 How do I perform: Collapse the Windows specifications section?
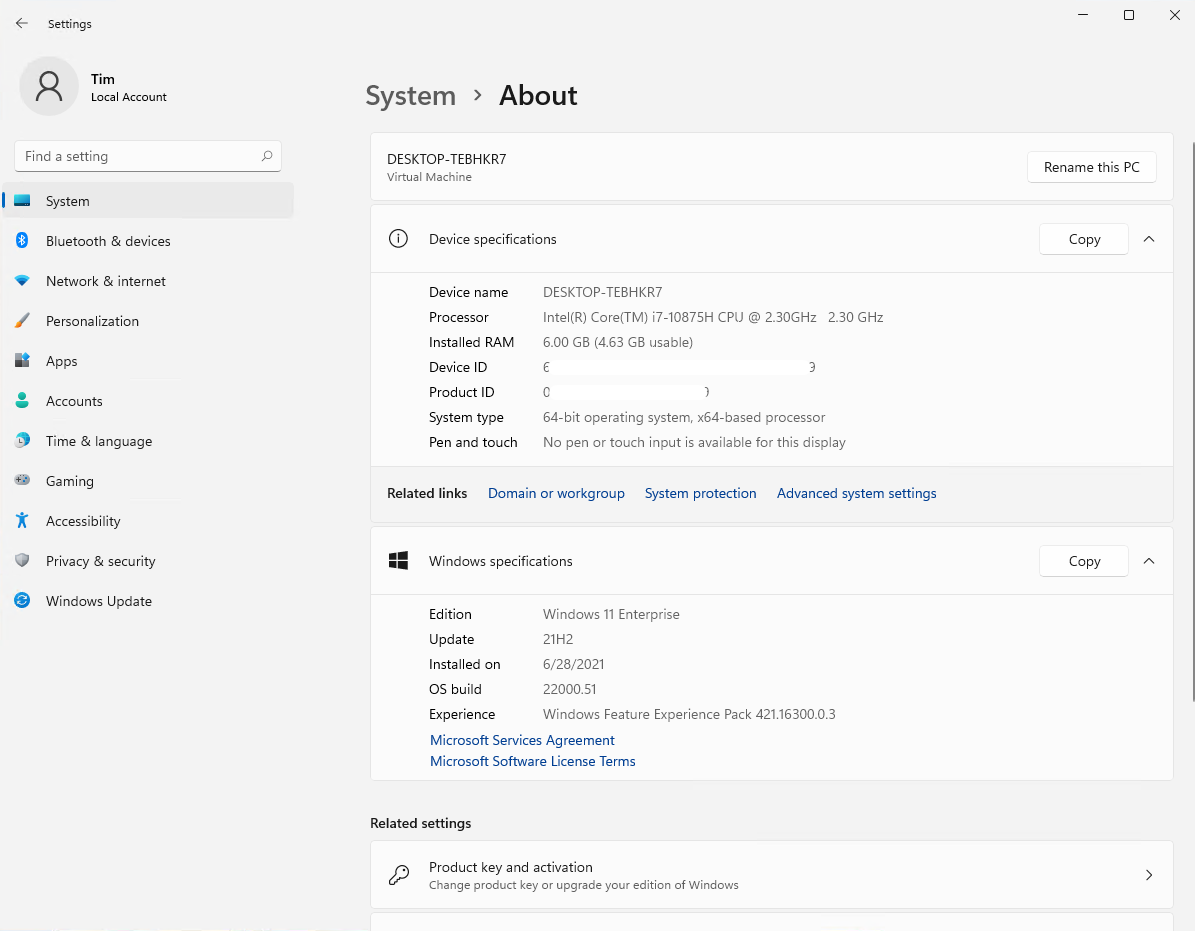(1149, 561)
